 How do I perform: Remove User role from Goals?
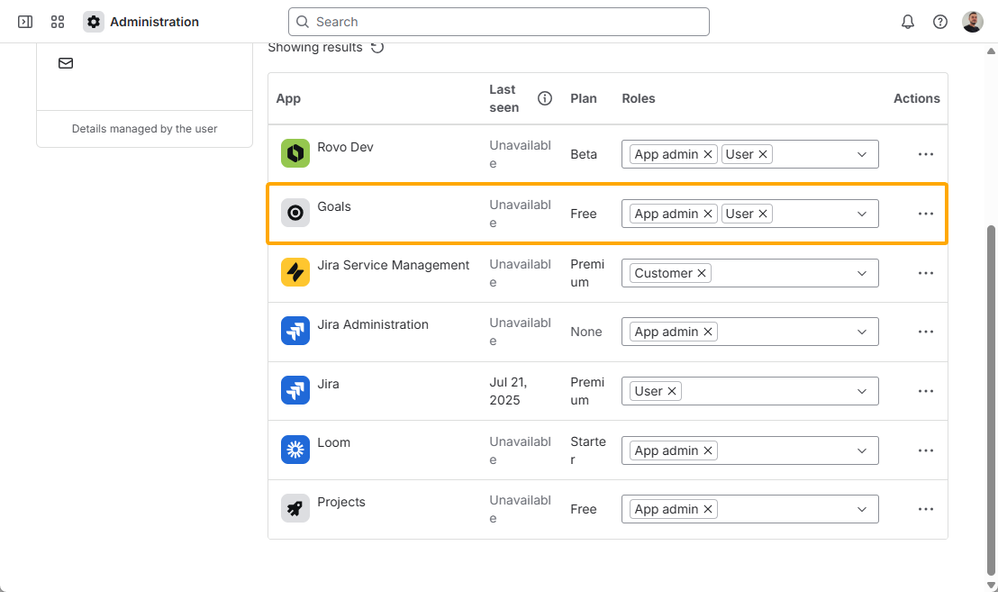click(x=763, y=214)
